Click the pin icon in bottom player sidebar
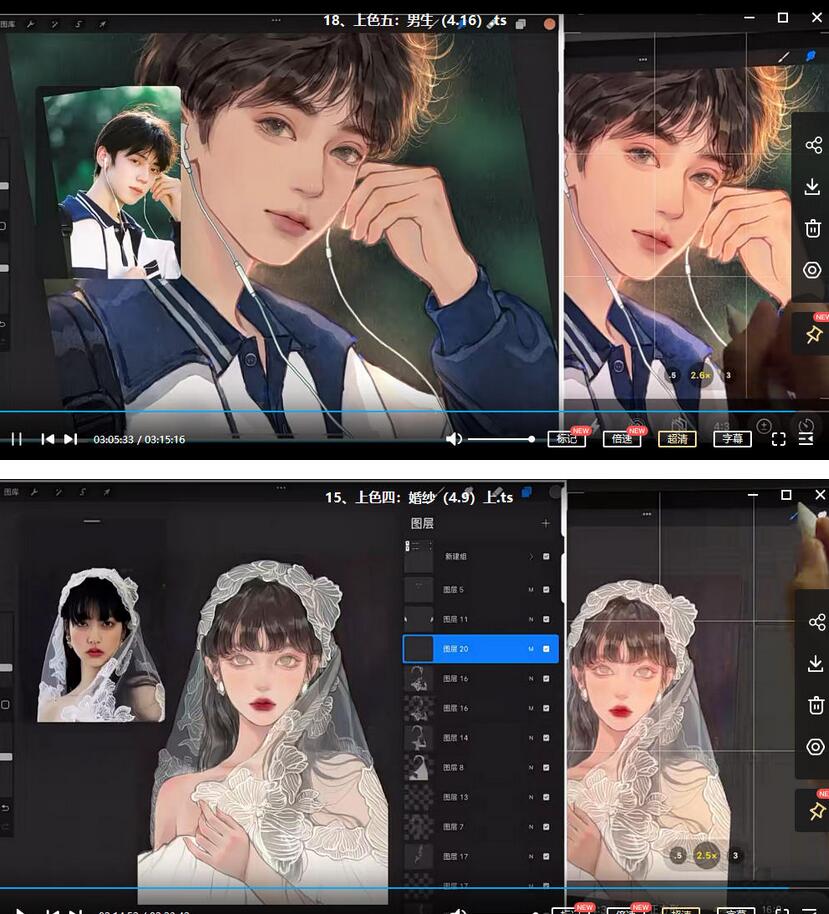The image size is (829, 914). (817, 811)
